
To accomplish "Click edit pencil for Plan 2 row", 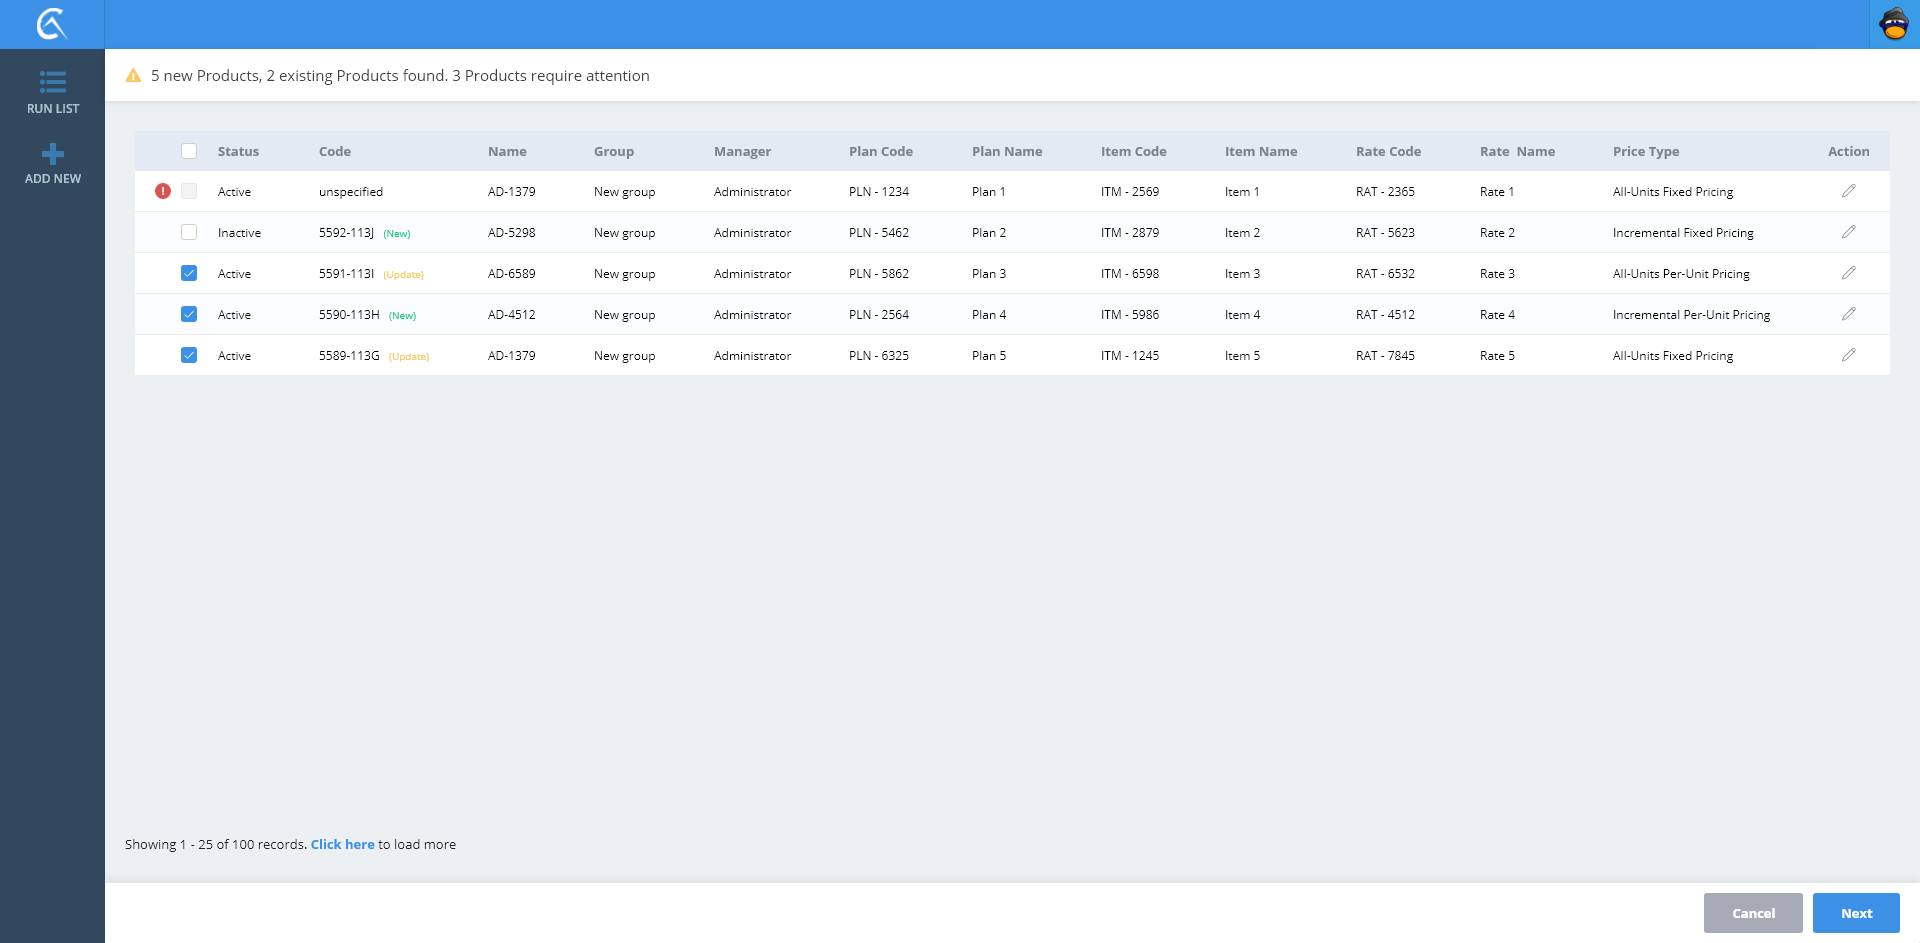I will pos(1848,232).
